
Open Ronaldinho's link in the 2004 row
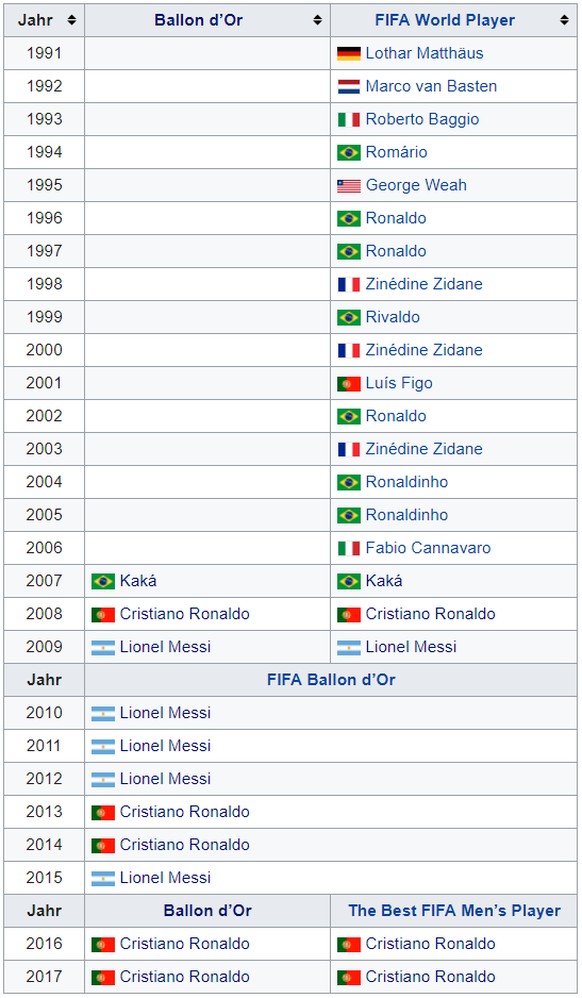click(x=406, y=482)
